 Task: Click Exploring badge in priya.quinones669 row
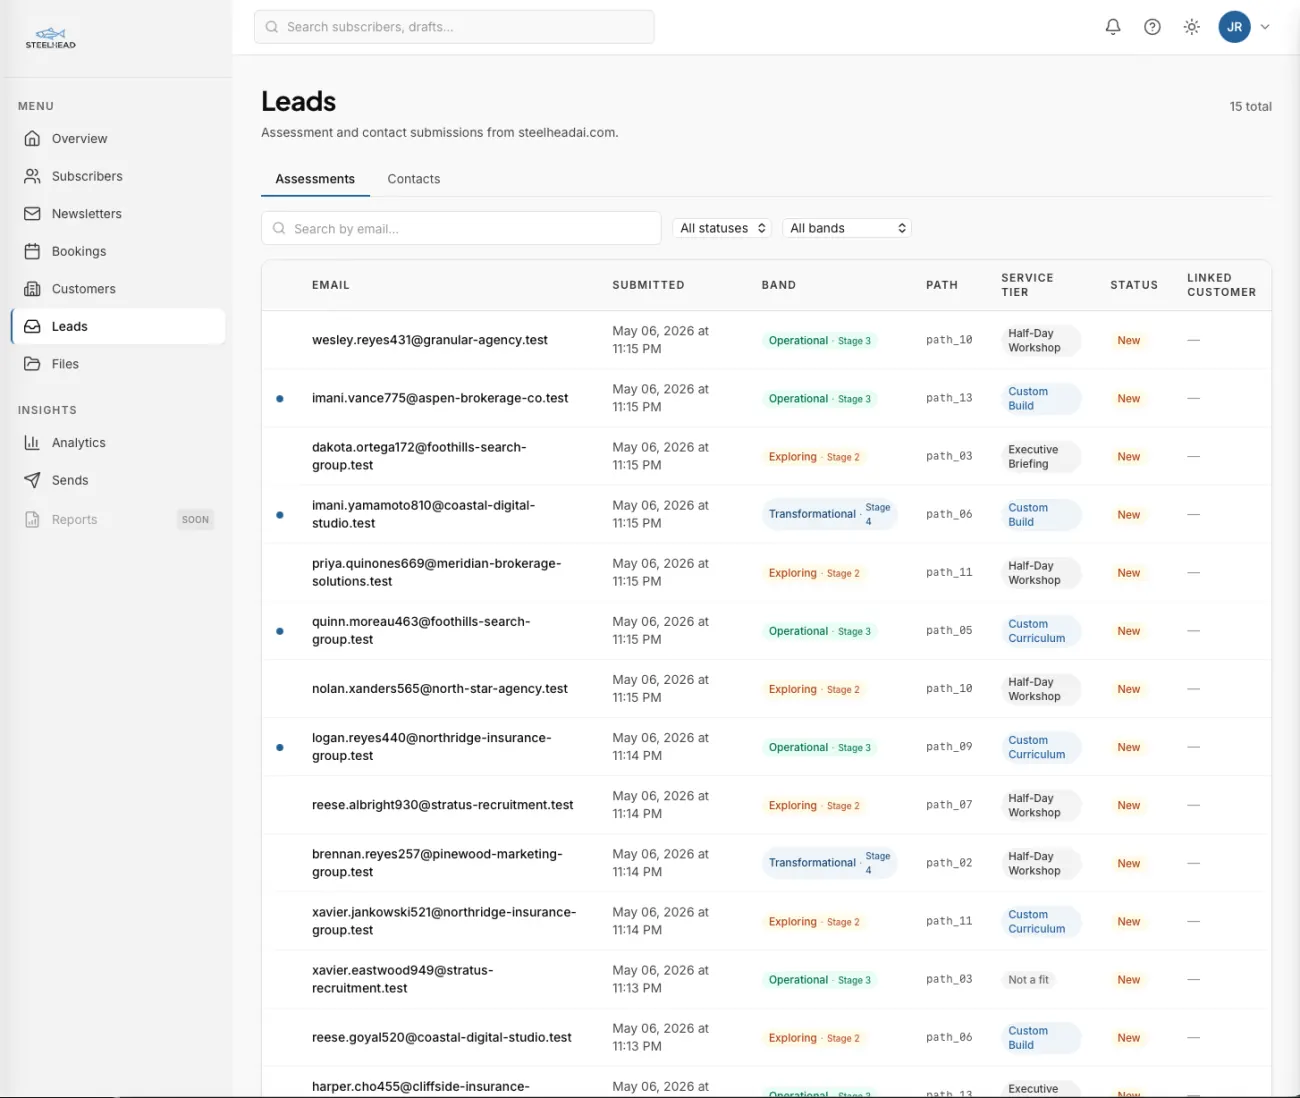click(x=814, y=573)
